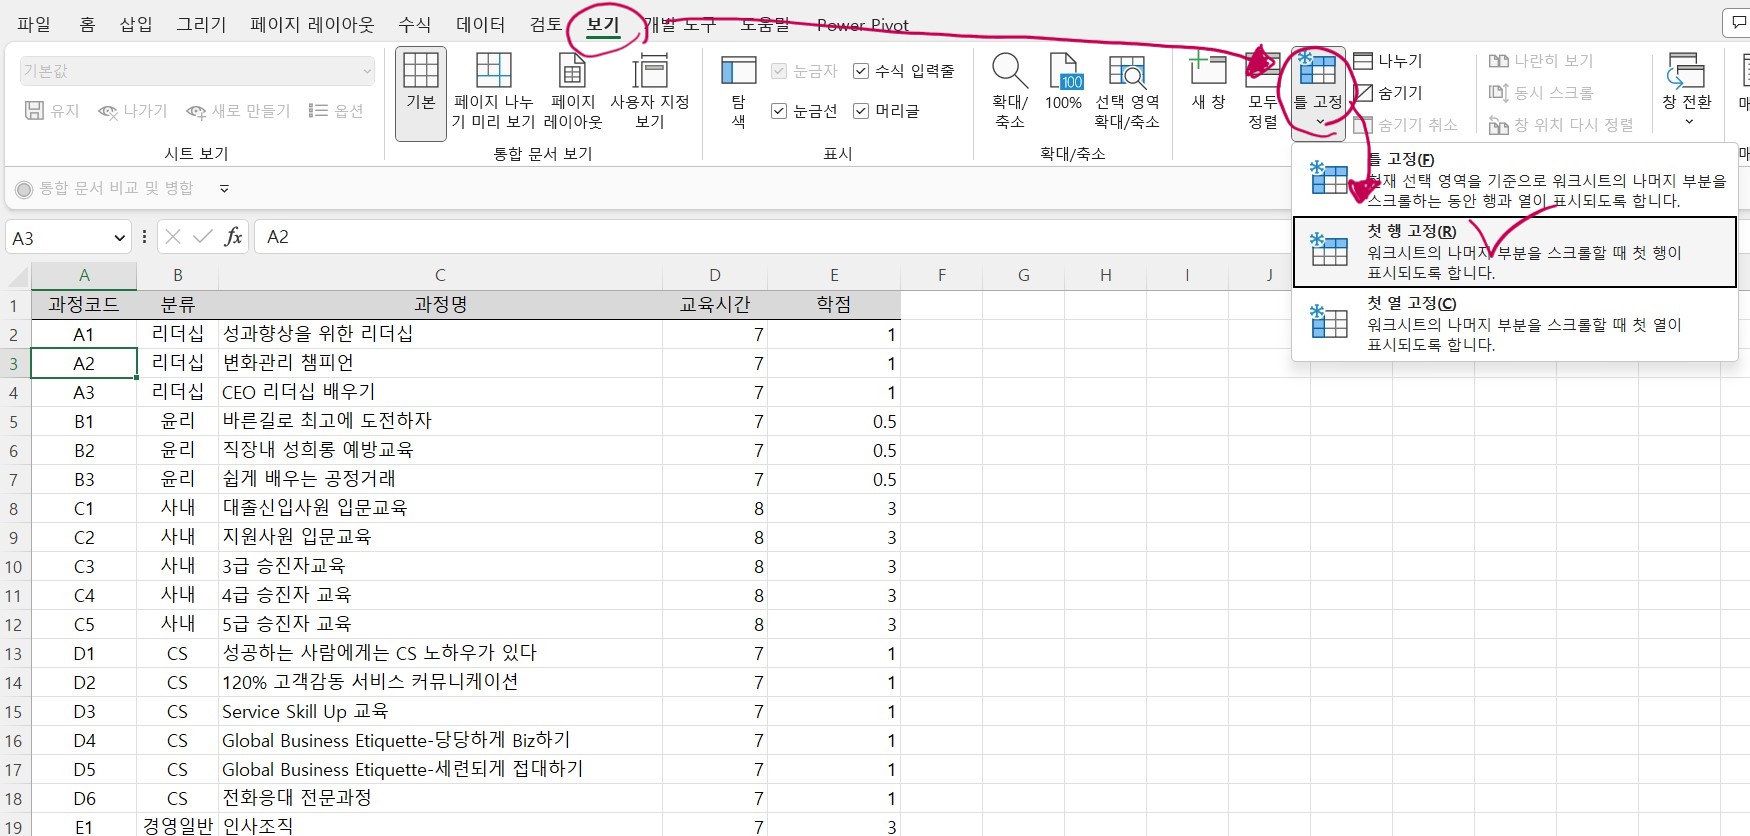
Task: Click 통합 문서 비교 및 병합
Action: click(105, 188)
